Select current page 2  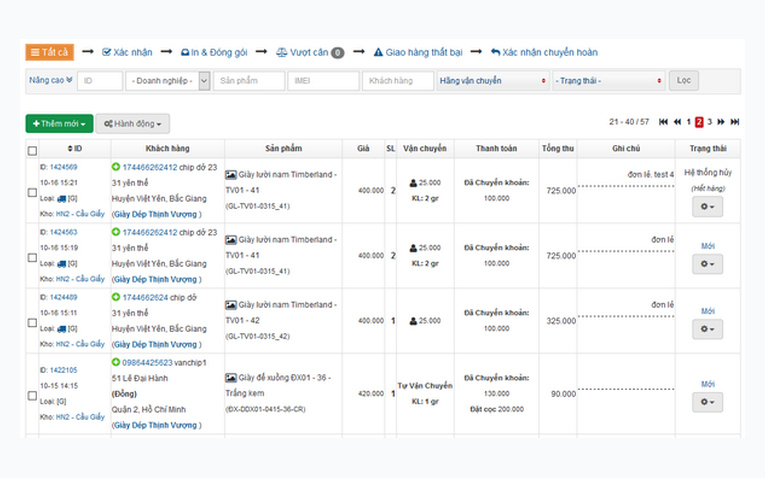coord(699,122)
